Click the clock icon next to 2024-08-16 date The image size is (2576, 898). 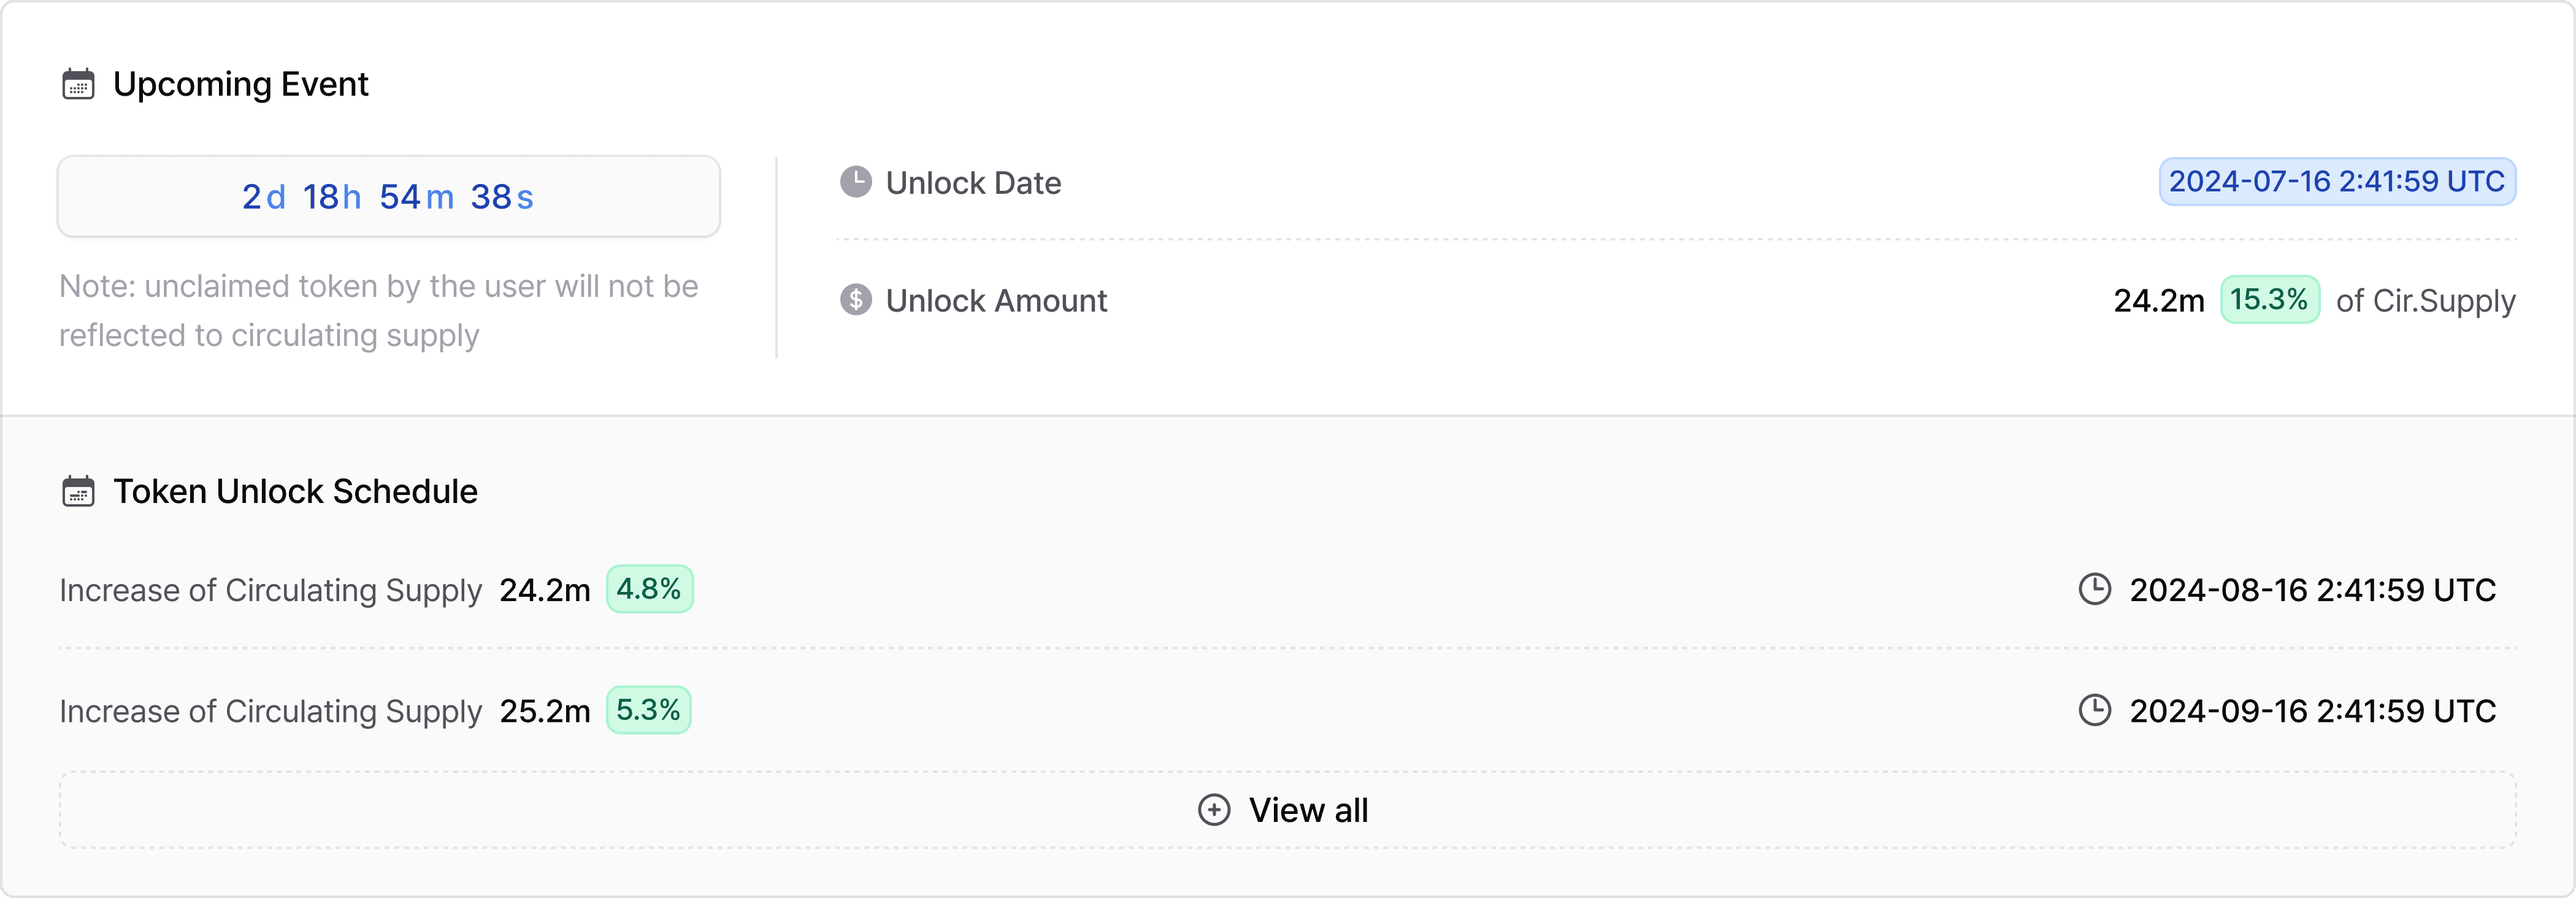coord(2094,589)
